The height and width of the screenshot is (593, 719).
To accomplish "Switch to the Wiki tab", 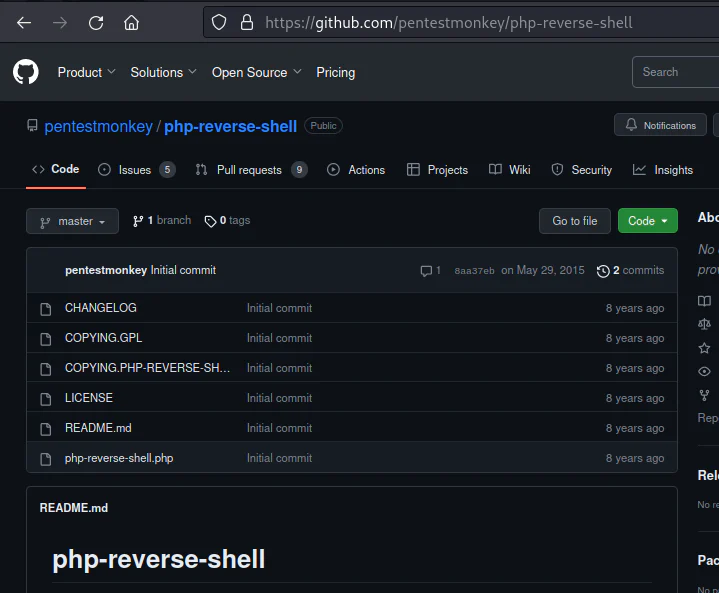I will point(509,170).
